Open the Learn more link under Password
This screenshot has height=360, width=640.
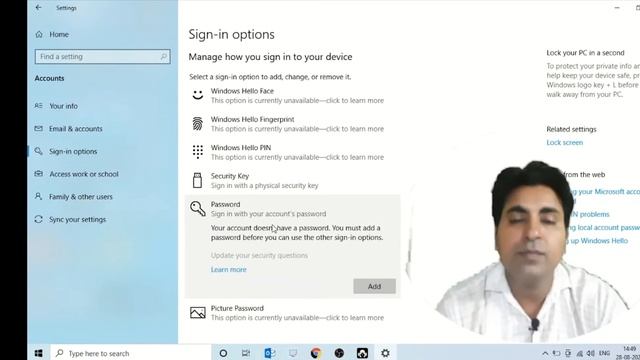coord(229,270)
